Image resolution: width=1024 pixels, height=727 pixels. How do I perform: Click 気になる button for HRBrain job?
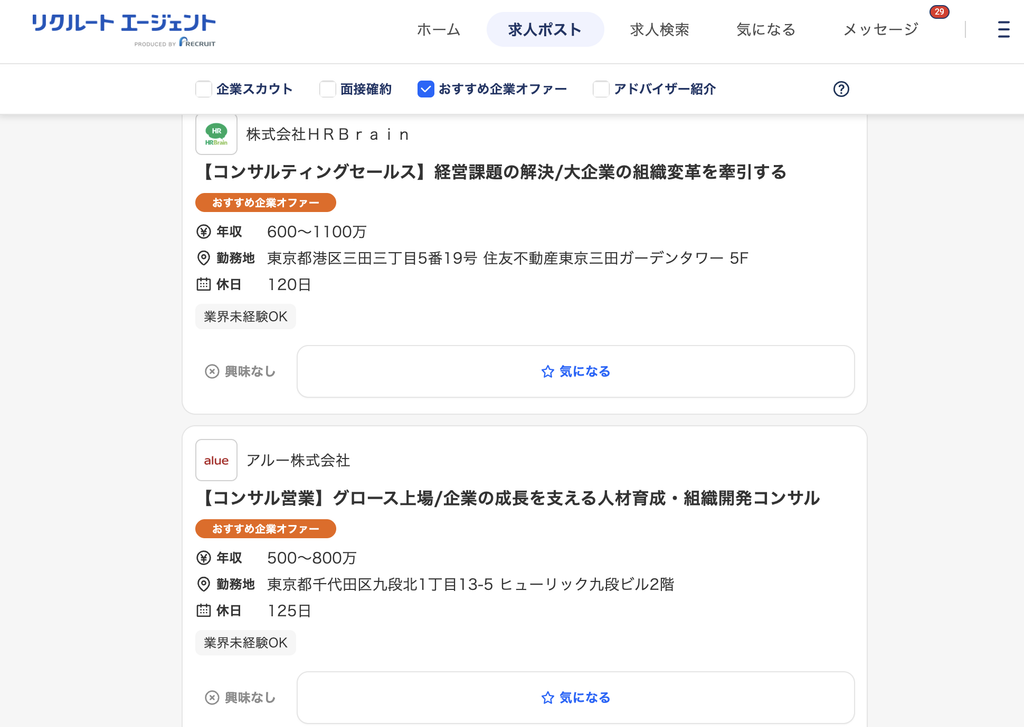(x=576, y=371)
